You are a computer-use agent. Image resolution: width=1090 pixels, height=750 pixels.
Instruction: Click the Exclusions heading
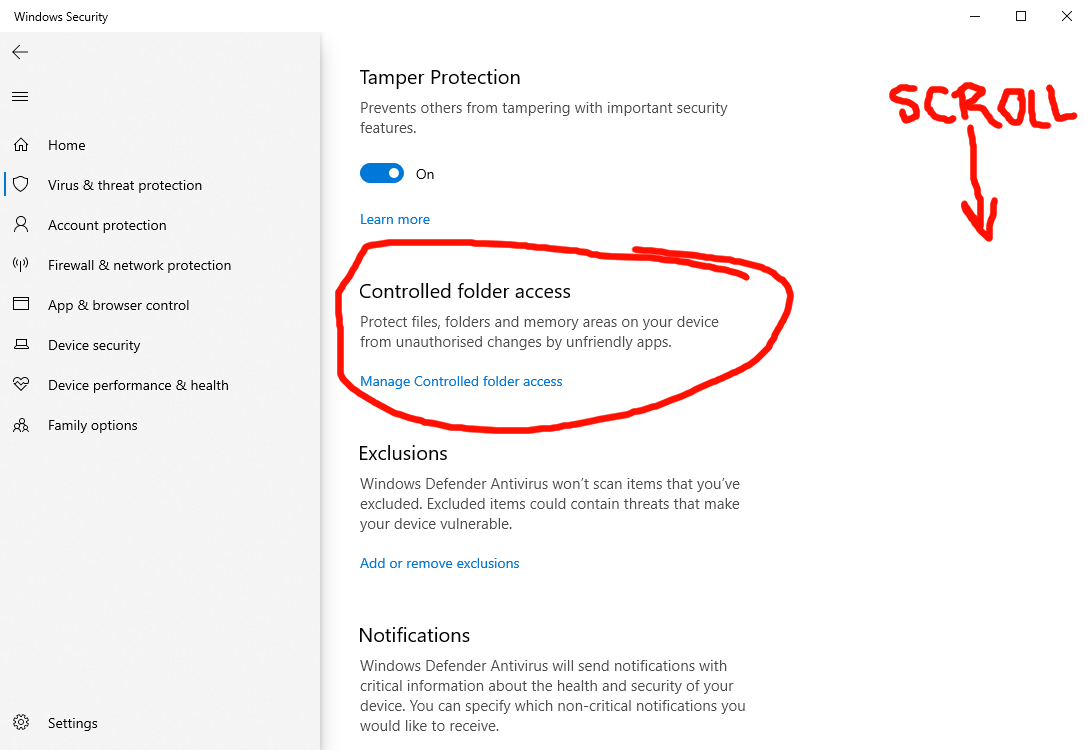click(403, 453)
